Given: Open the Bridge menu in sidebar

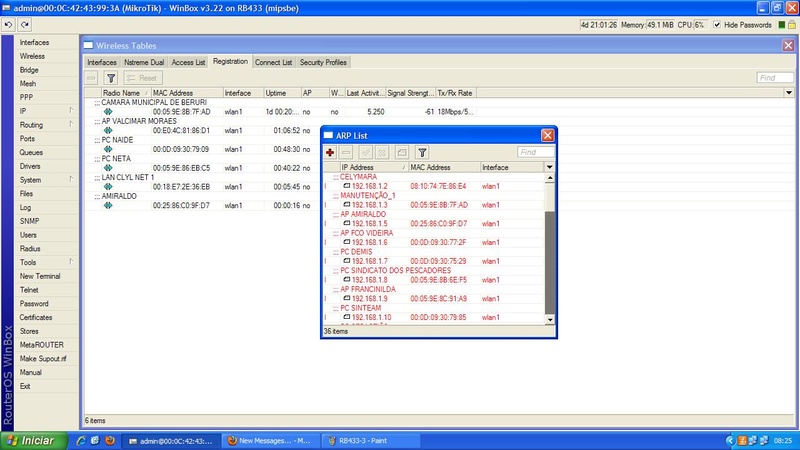Looking at the screenshot, I should pos(29,70).
